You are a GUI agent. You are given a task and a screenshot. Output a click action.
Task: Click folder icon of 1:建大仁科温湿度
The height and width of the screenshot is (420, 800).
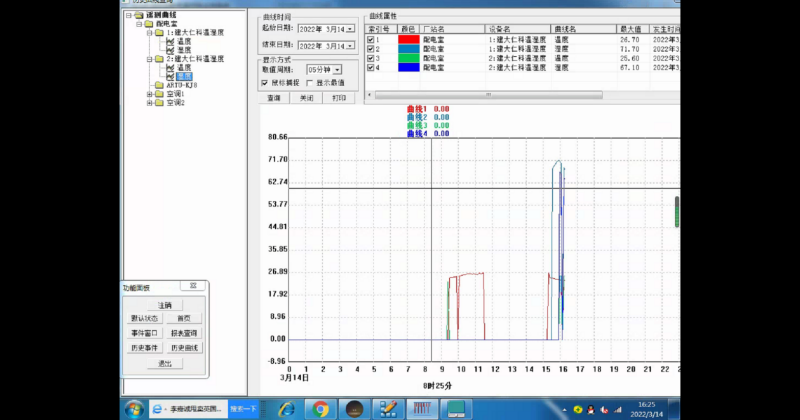159,33
